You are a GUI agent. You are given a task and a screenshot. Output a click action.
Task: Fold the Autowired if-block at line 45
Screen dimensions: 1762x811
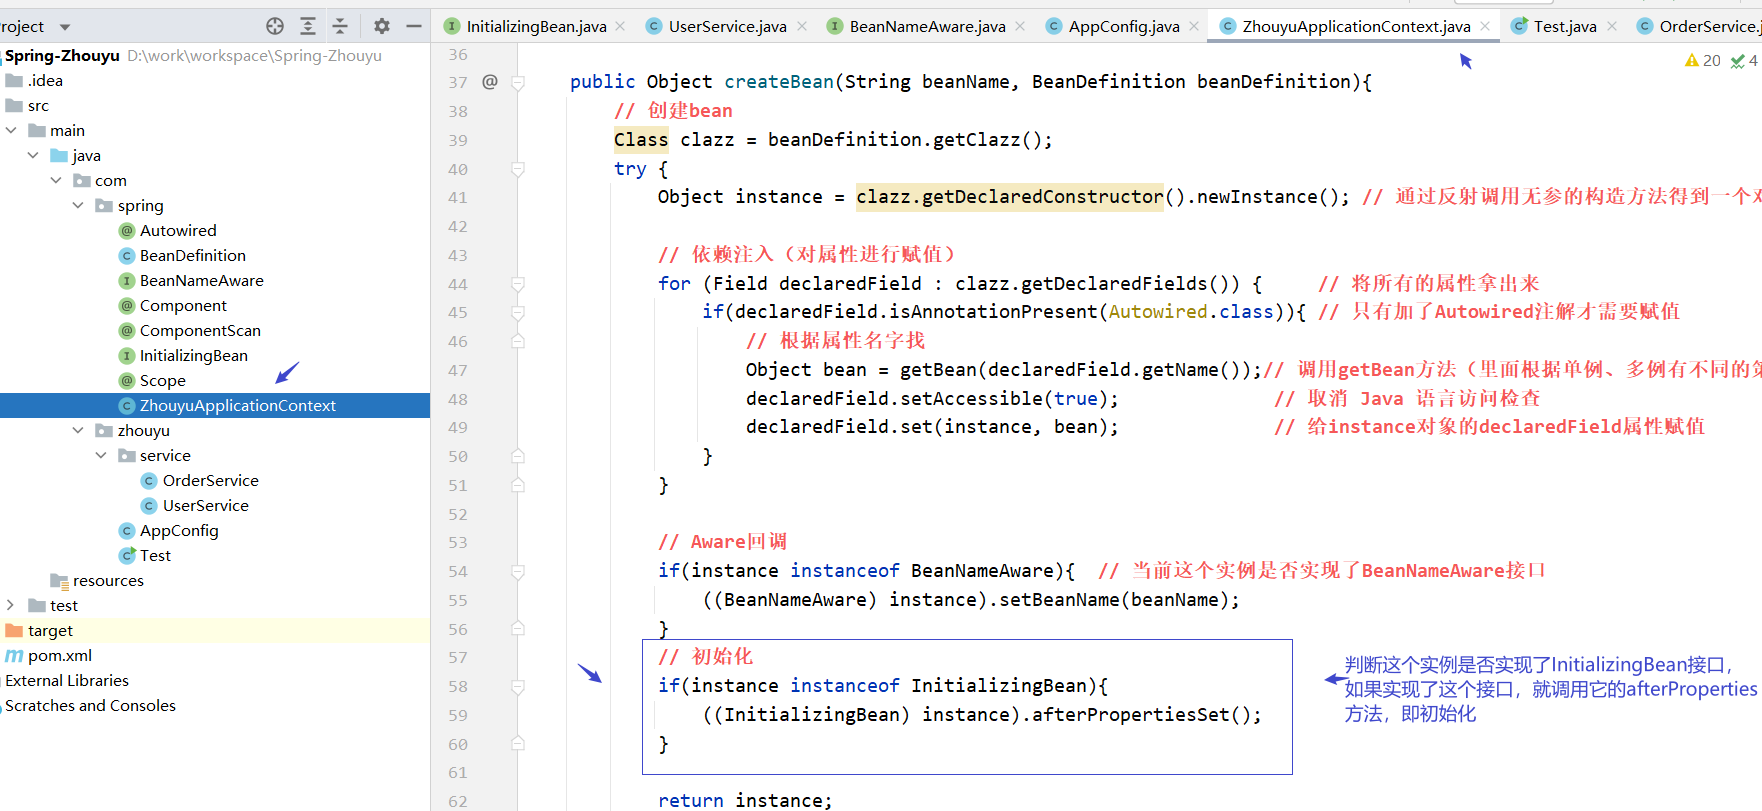518,313
